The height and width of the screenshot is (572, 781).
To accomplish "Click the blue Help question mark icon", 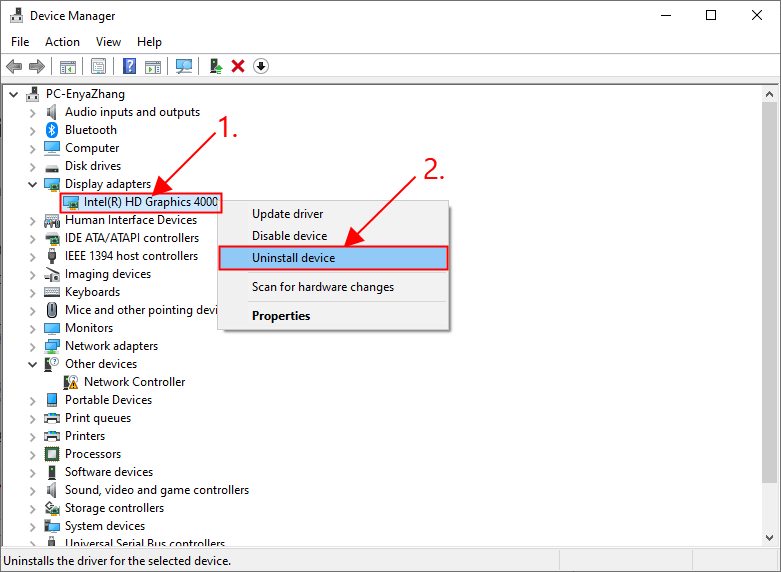I will point(129,66).
